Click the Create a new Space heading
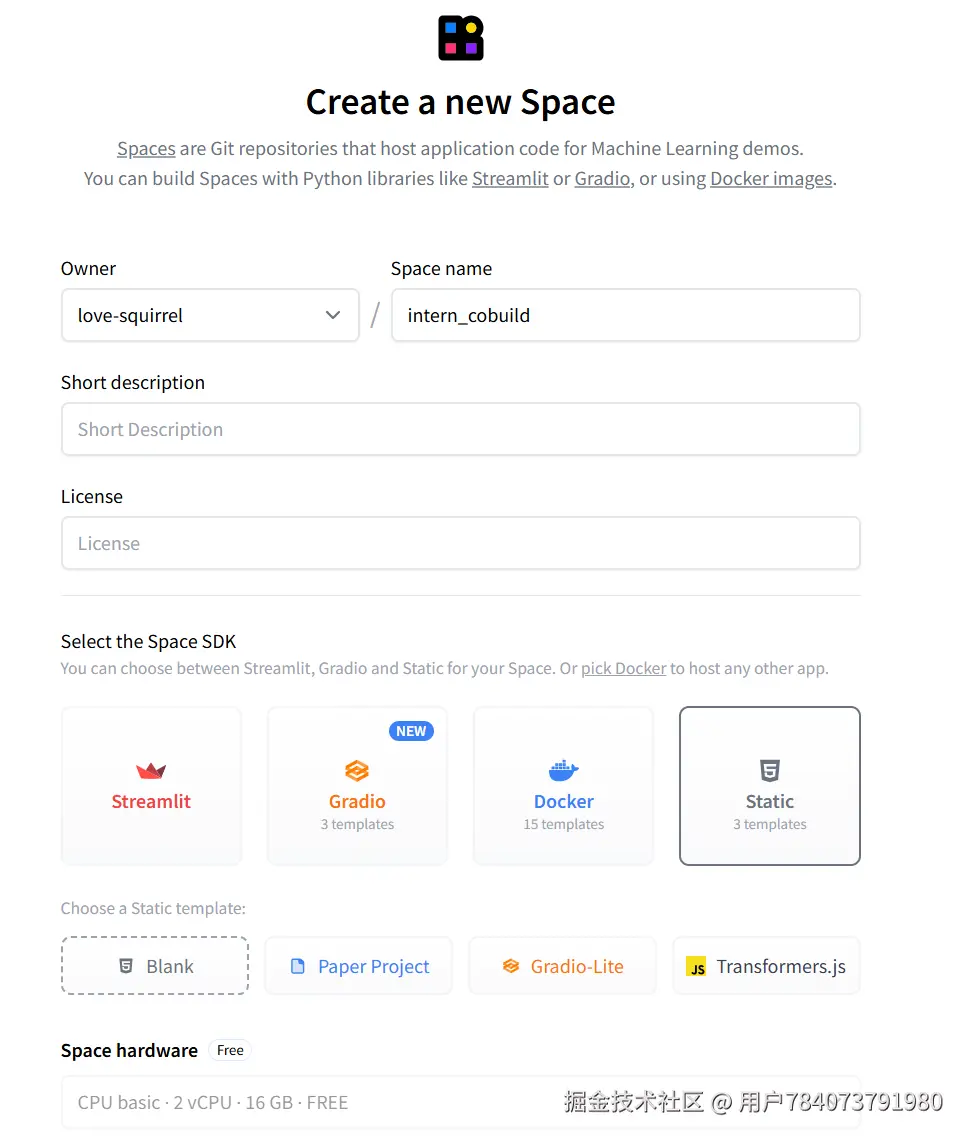 point(460,102)
